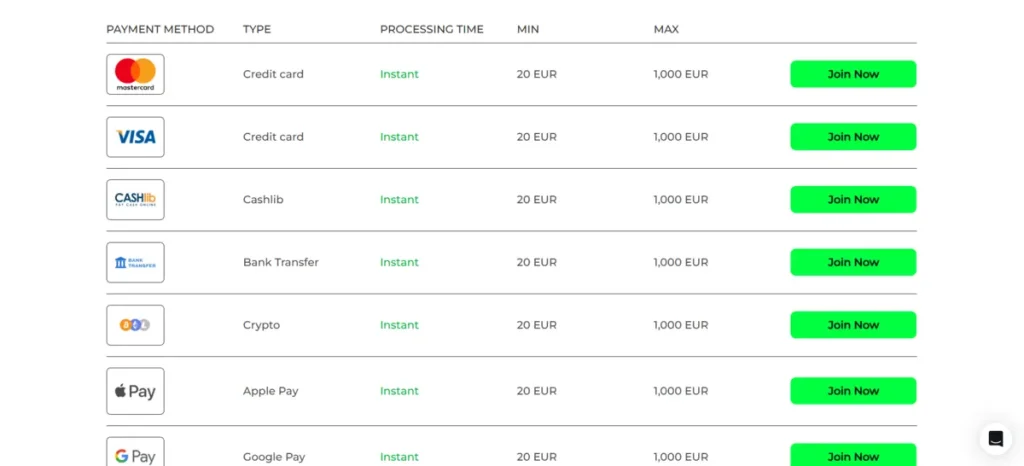The height and width of the screenshot is (466, 1024).
Task: Click the Google Pay logo
Action: pos(135,455)
